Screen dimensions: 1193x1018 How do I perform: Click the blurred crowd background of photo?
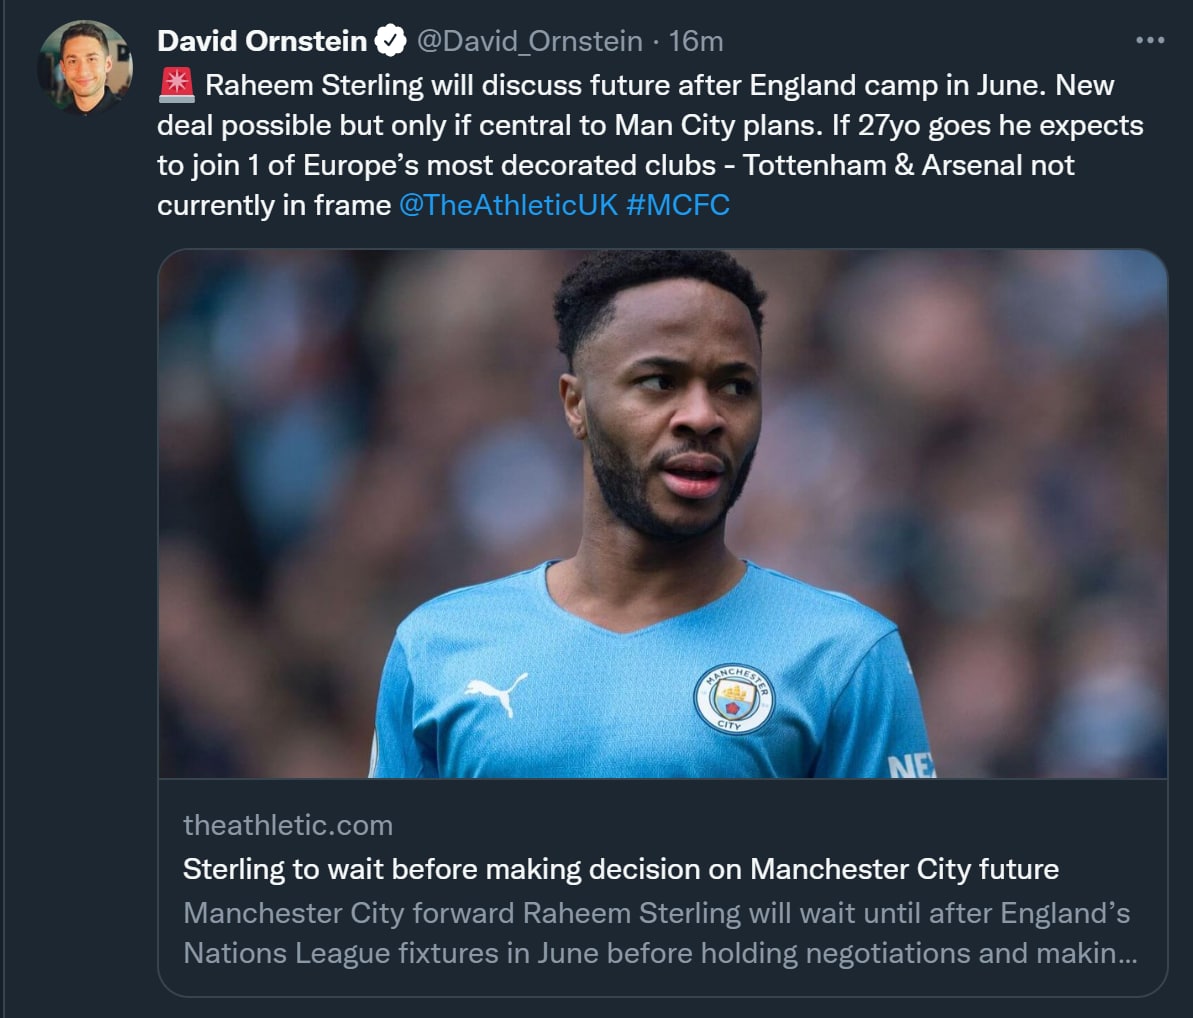coord(1000,450)
